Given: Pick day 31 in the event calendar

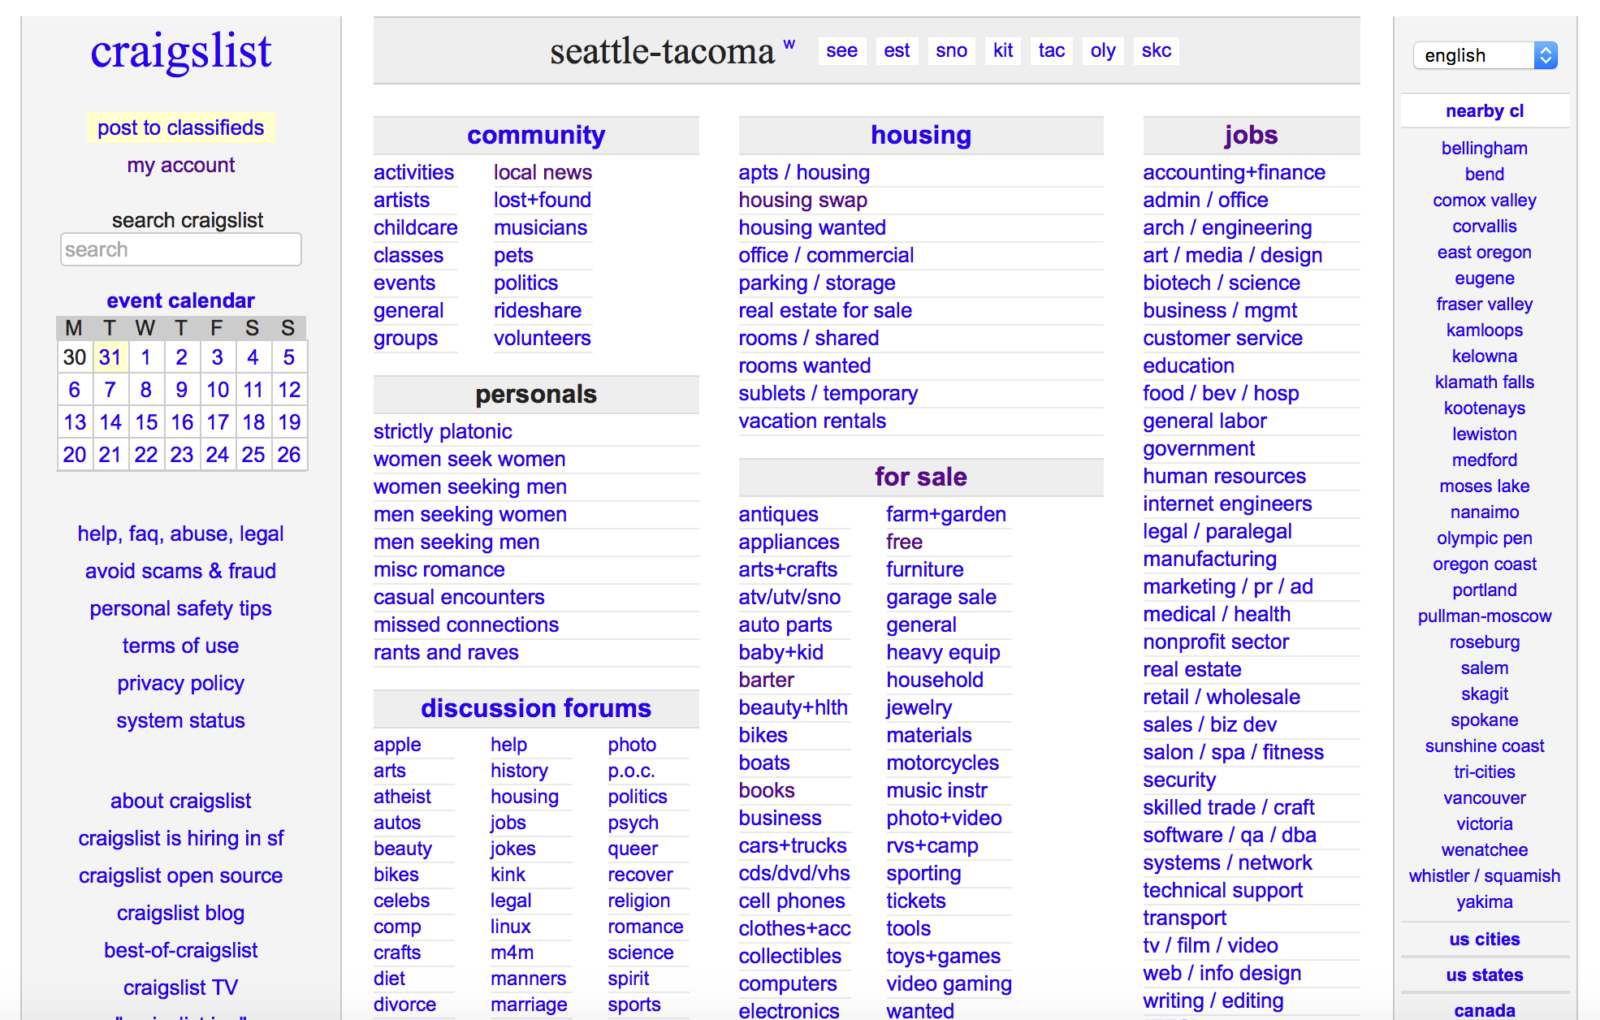Looking at the screenshot, I should 110,357.
